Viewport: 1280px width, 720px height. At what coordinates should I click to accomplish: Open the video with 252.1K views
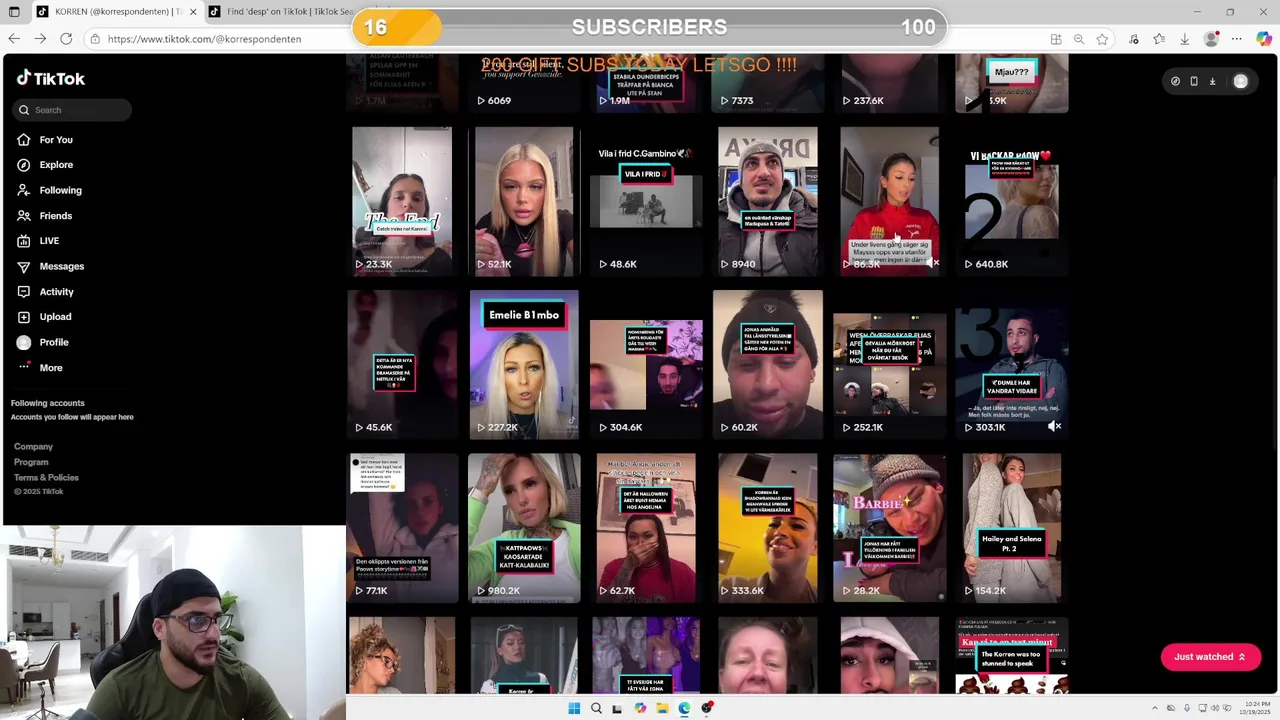889,365
